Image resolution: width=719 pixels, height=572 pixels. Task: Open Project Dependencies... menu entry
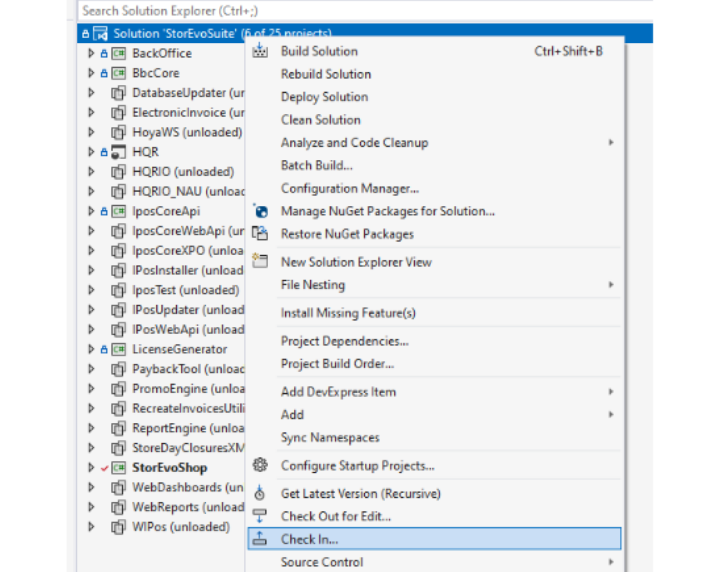click(x=434, y=341)
